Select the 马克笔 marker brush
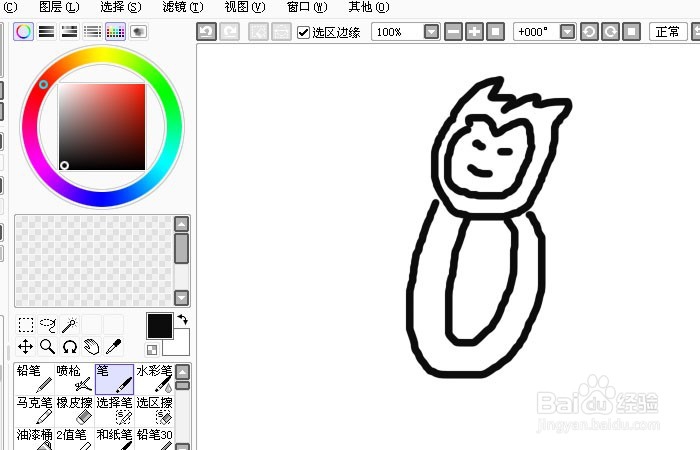This screenshot has width=700, height=450. click(34, 411)
